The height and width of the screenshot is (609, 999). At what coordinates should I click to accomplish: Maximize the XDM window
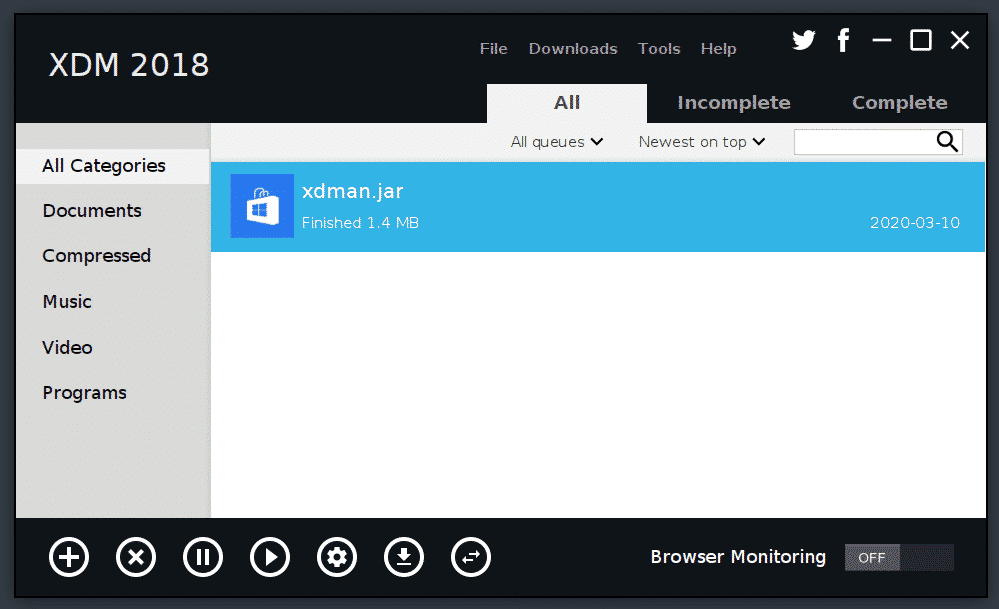point(921,40)
